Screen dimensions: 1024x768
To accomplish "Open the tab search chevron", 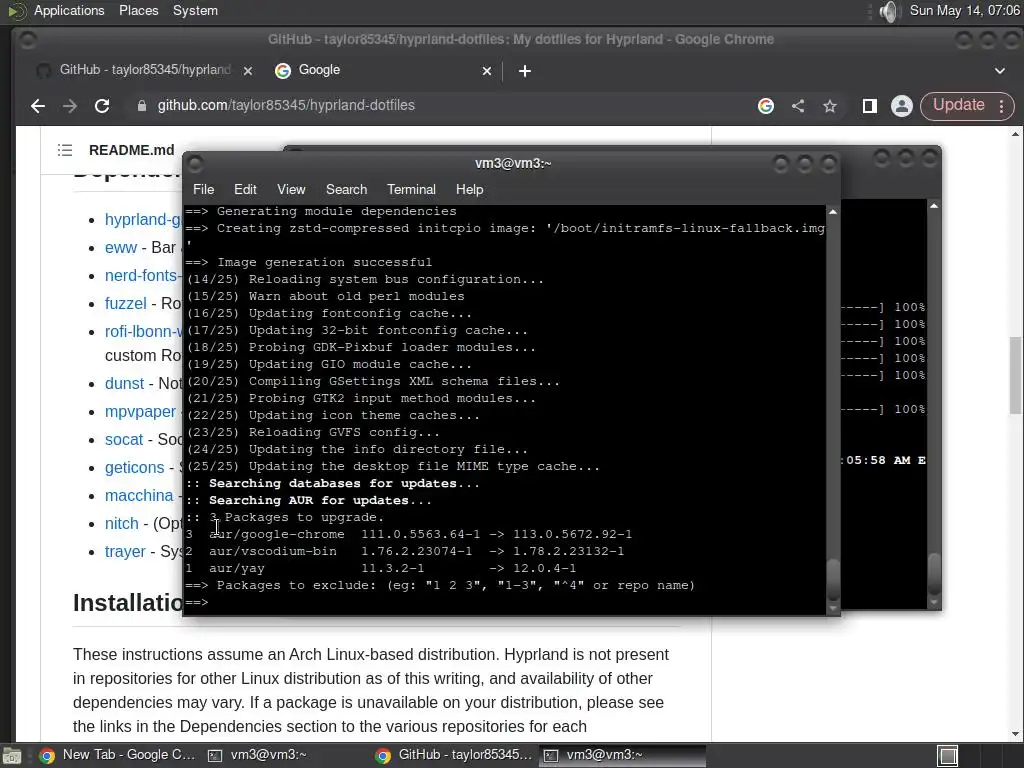I will [1000, 71].
